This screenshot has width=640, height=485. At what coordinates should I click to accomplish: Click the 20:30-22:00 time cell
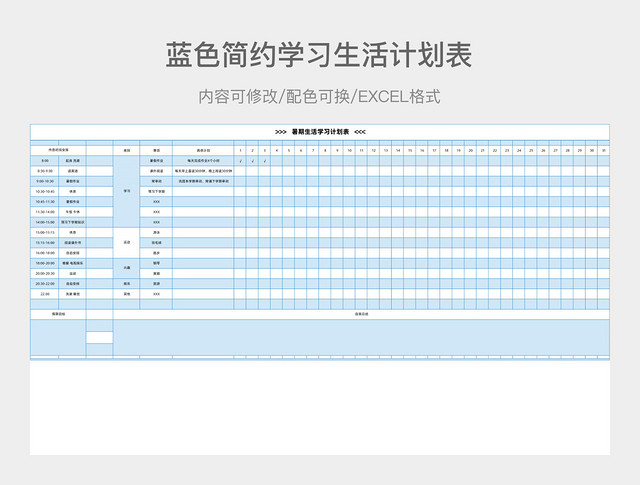click(x=45, y=284)
